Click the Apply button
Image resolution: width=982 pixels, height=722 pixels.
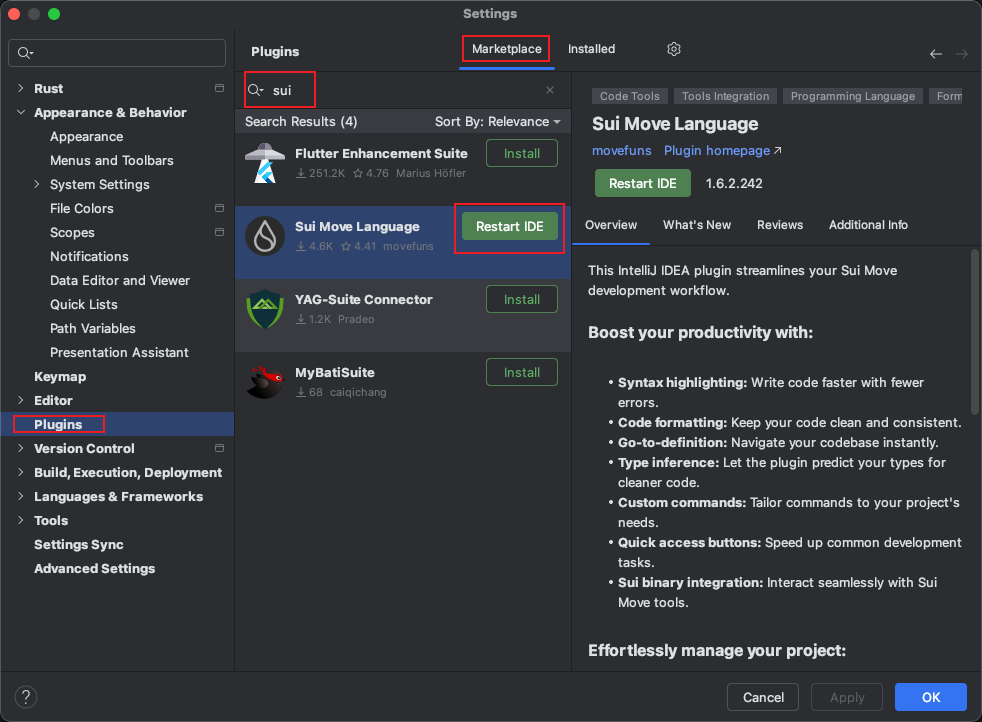847,697
